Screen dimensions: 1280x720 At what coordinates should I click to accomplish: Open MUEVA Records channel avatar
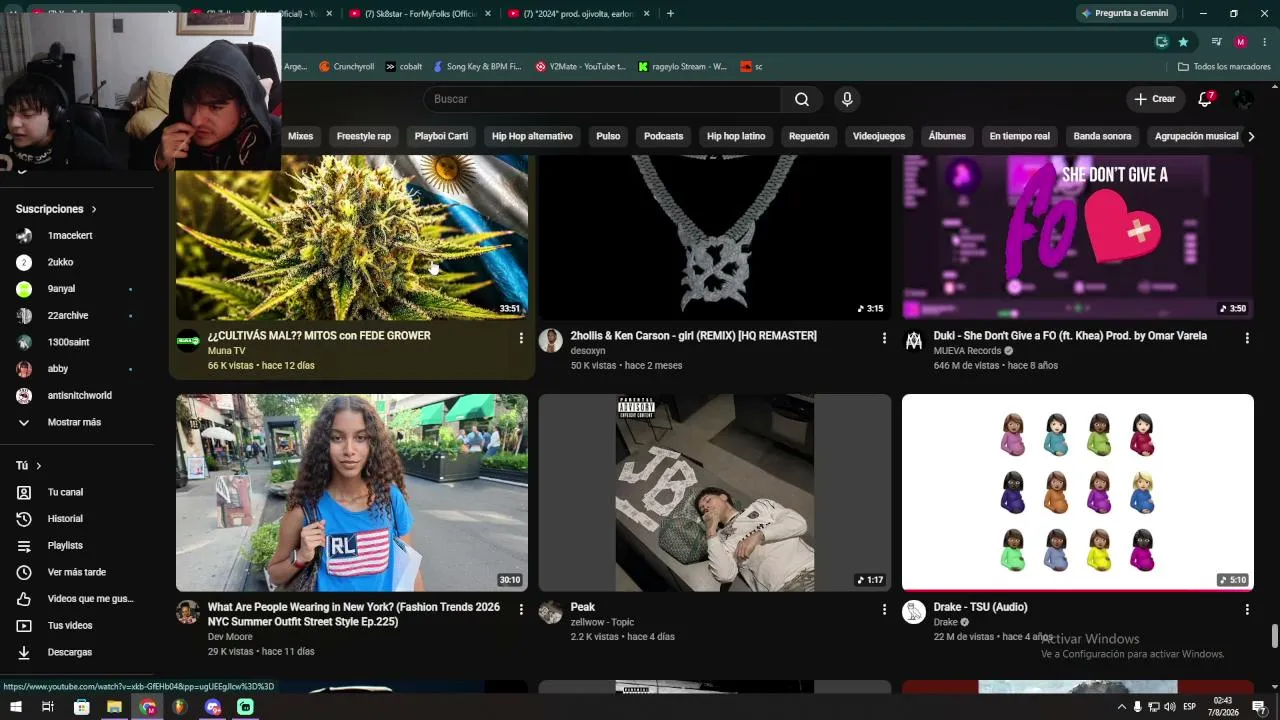click(914, 341)
